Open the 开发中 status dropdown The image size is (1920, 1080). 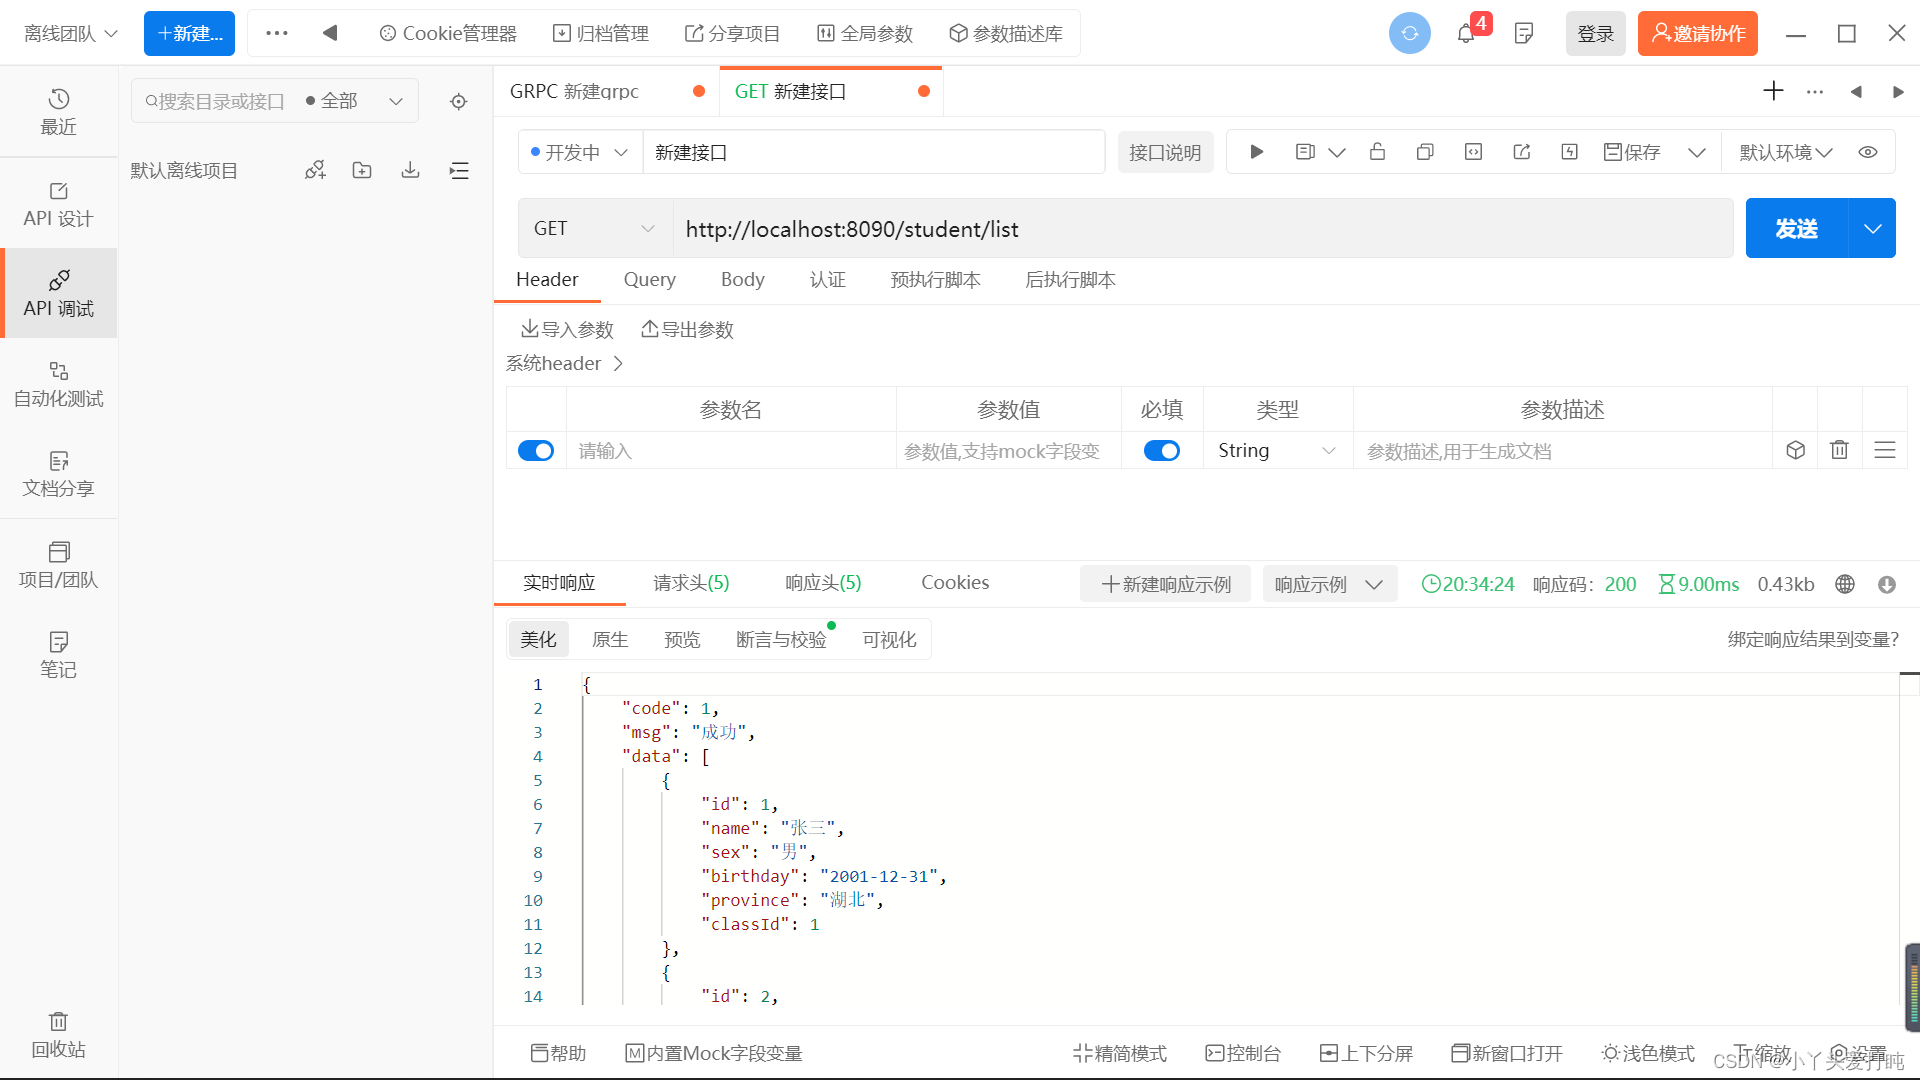tap(580, 152)
